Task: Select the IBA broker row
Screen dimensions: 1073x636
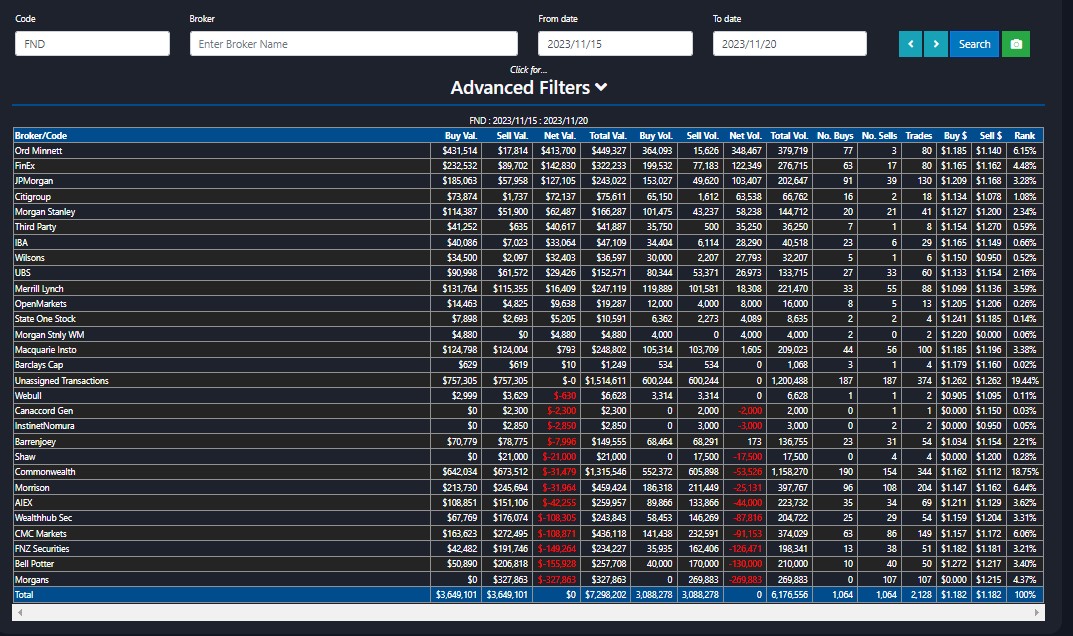Action: tap(528, 242)
